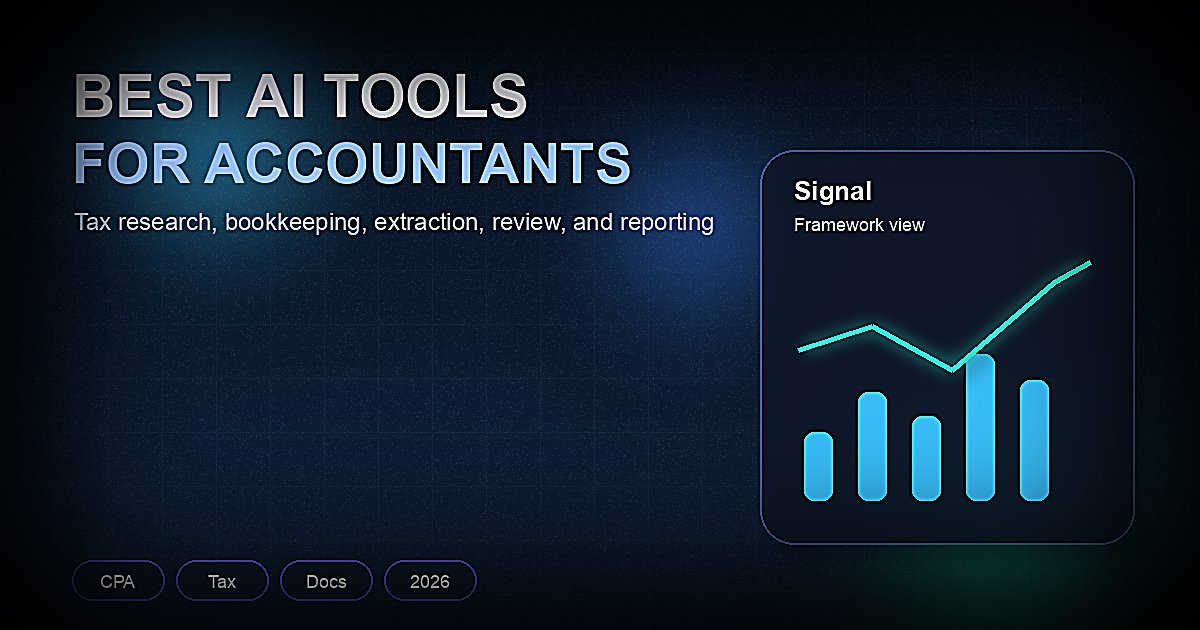
Task: Click the upper endpoint of the trend line
Action: pyautogui.click(x=1089, y=263)
